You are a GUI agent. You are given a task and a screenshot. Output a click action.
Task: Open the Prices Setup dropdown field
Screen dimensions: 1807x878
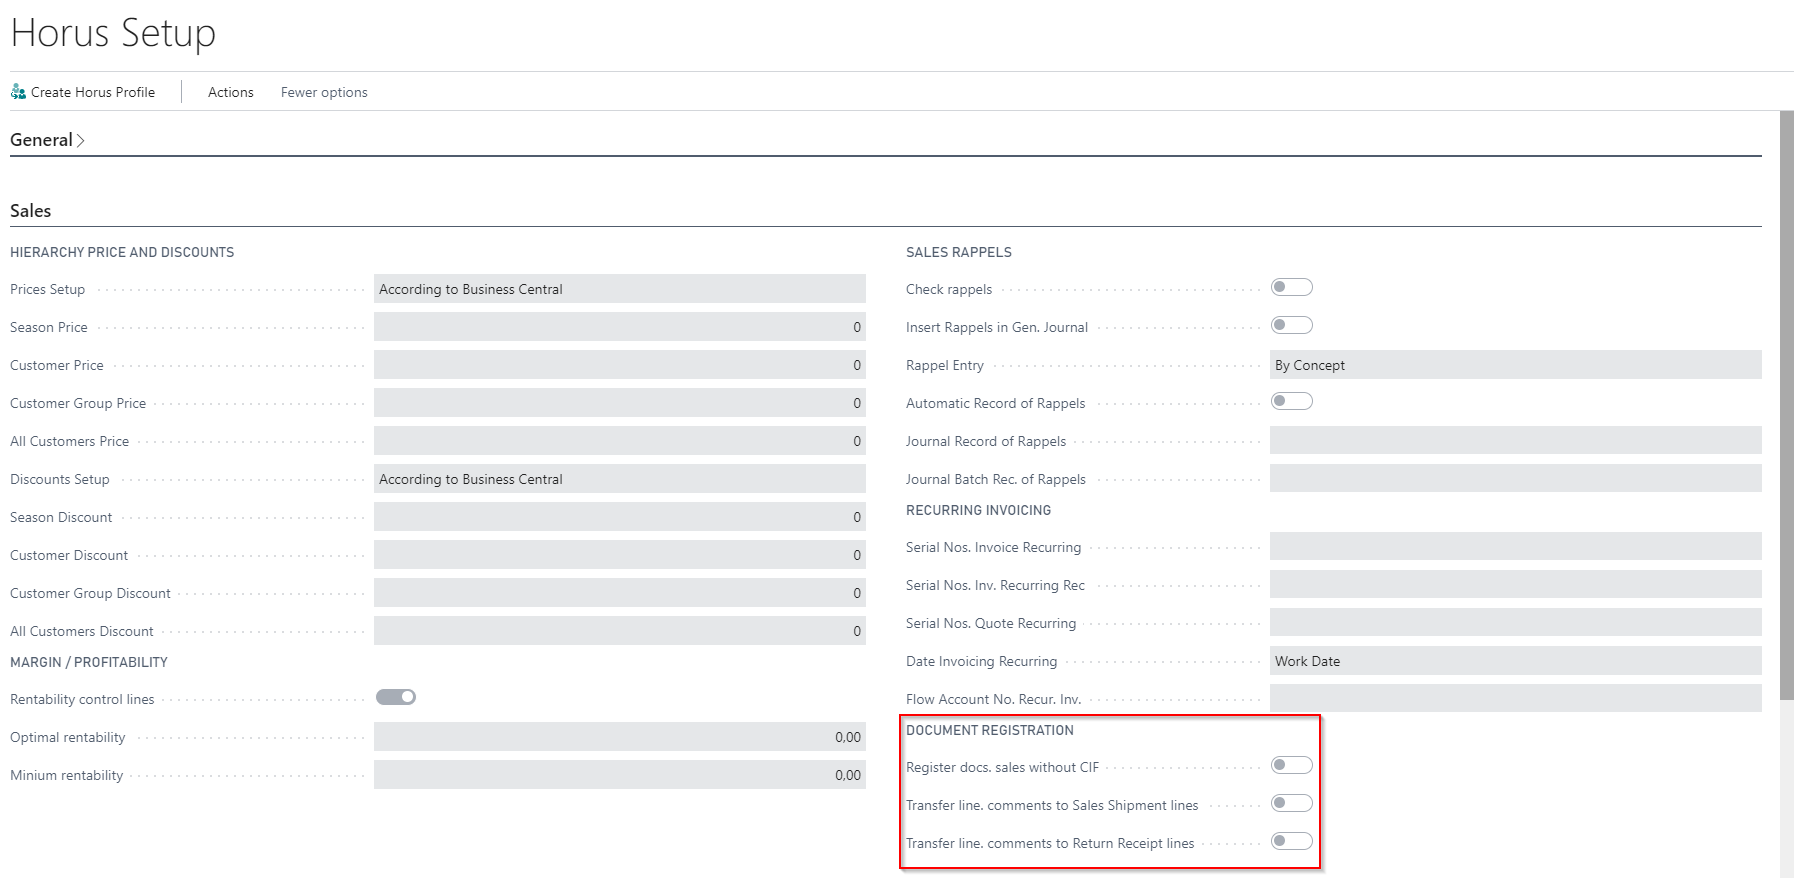[x=620, y=289]
